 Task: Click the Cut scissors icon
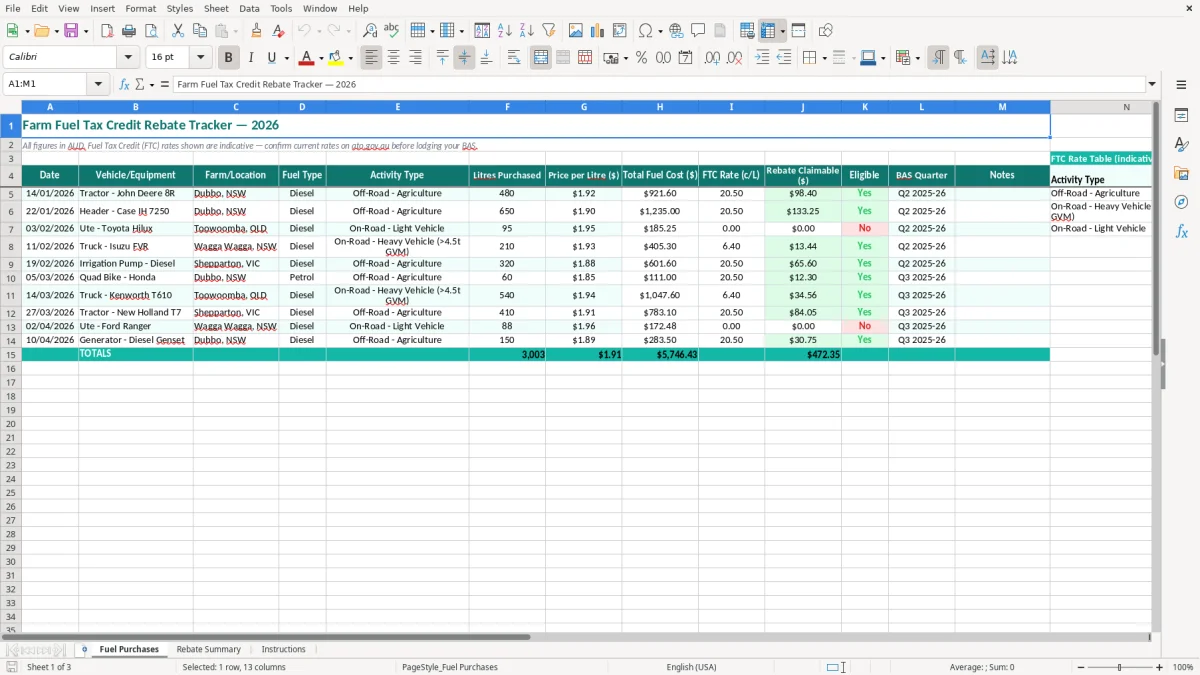[x=178, y=31]
